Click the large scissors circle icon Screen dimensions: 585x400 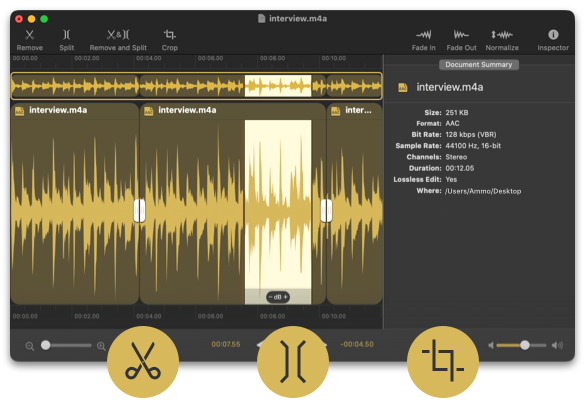click(143, 362)
